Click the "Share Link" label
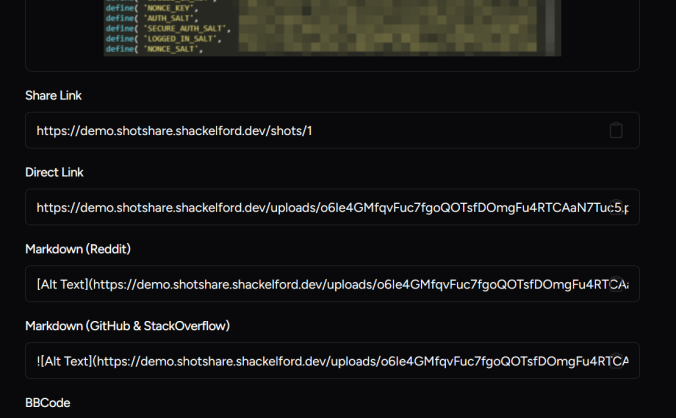The height and width of the screenshot is (418, 676). pos(54,95)
